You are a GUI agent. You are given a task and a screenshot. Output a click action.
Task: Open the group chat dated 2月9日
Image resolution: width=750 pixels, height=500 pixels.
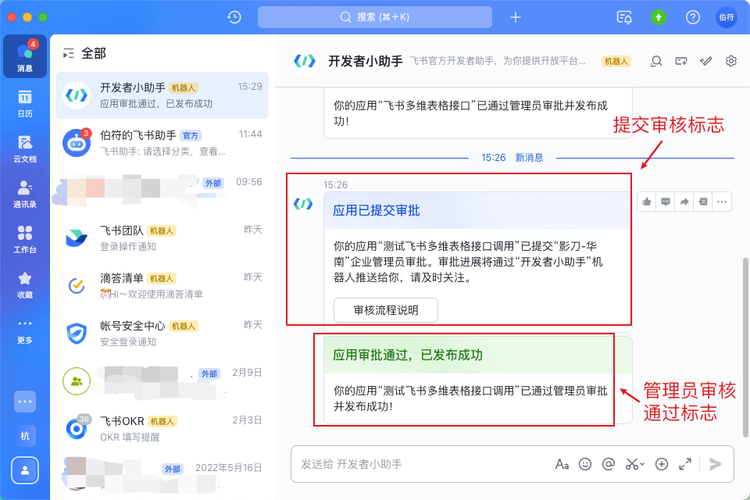pyautogui.click(x=162, y=381)
